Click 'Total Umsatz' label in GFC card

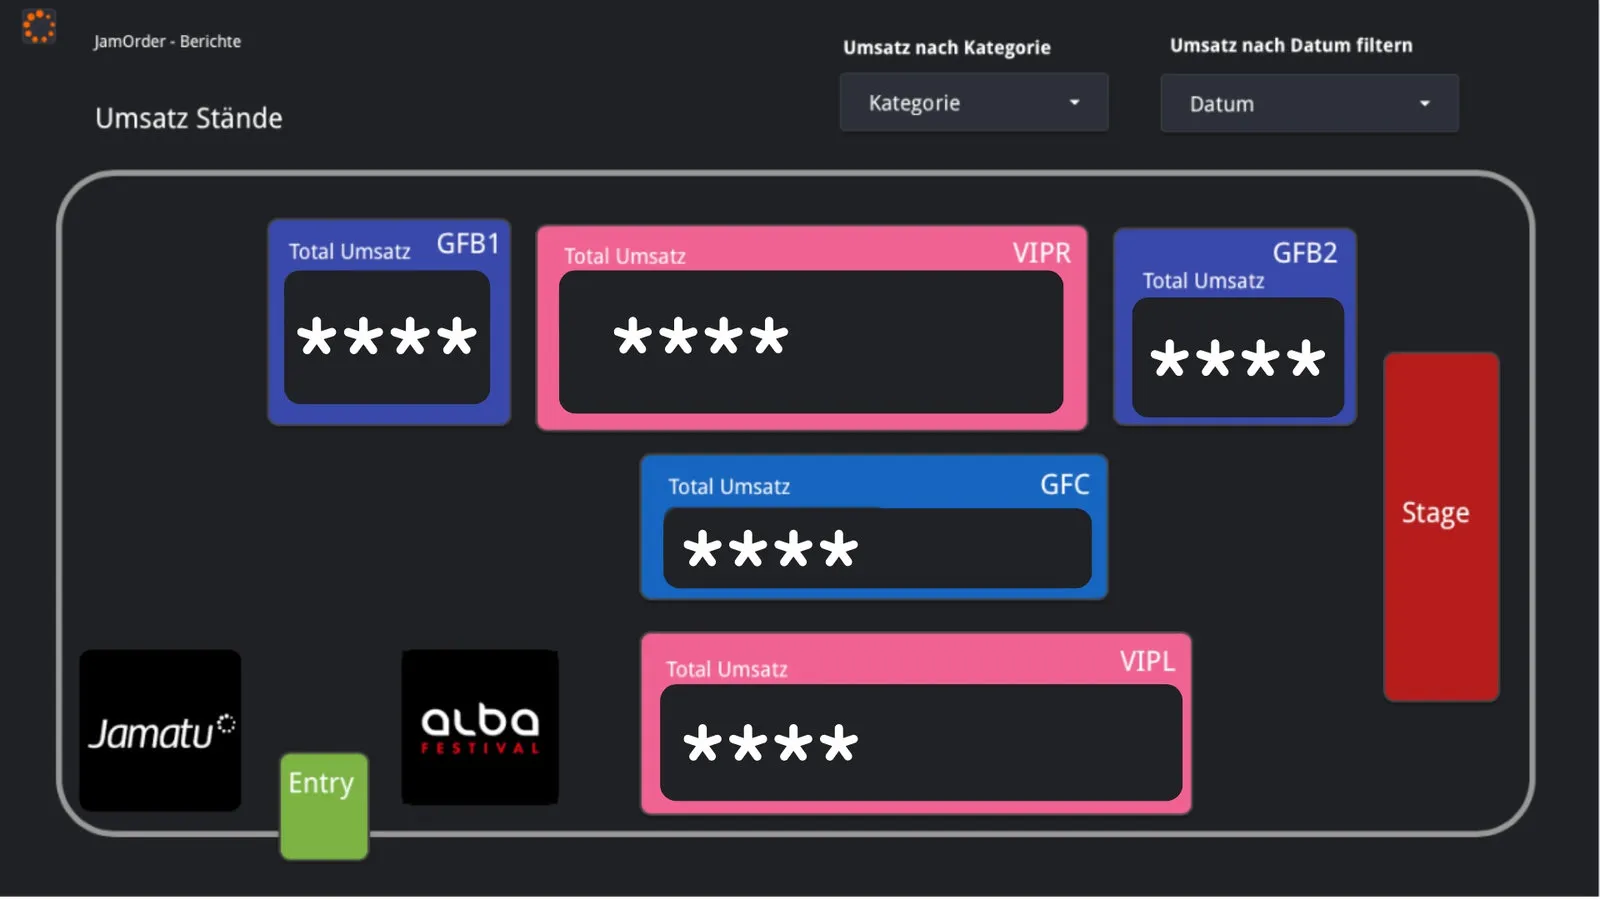click(x=729, y=487)
